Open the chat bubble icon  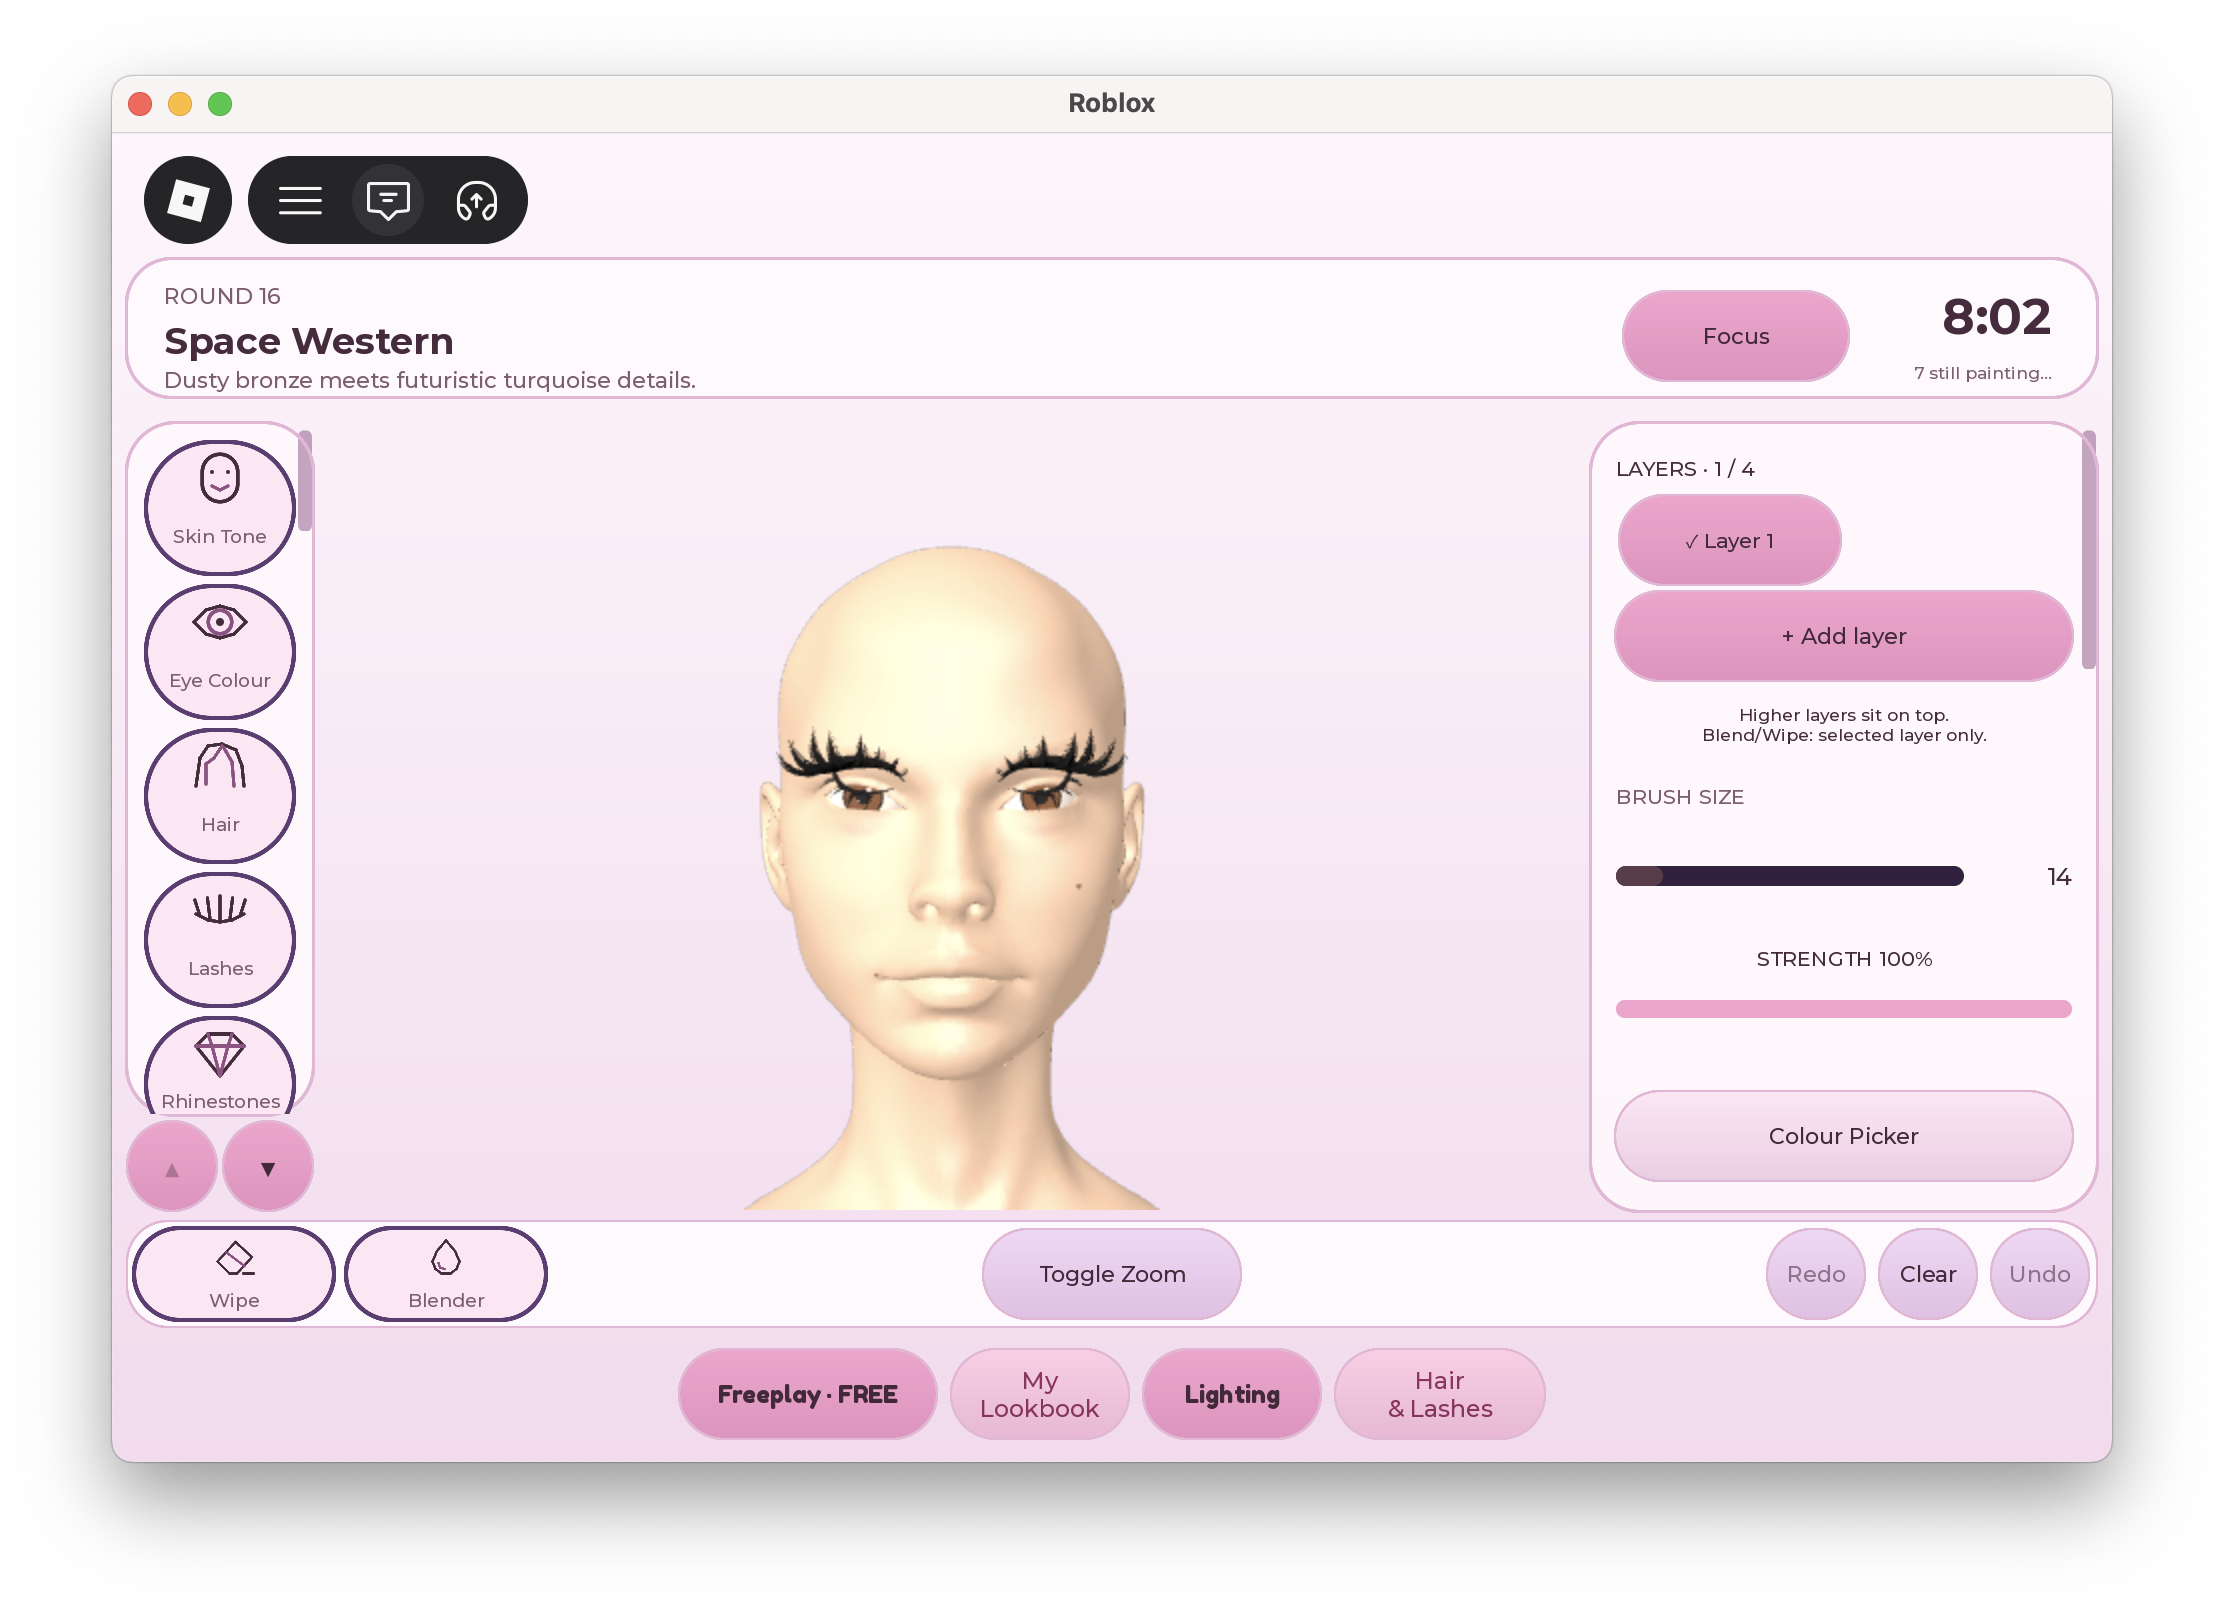[388, 201]
